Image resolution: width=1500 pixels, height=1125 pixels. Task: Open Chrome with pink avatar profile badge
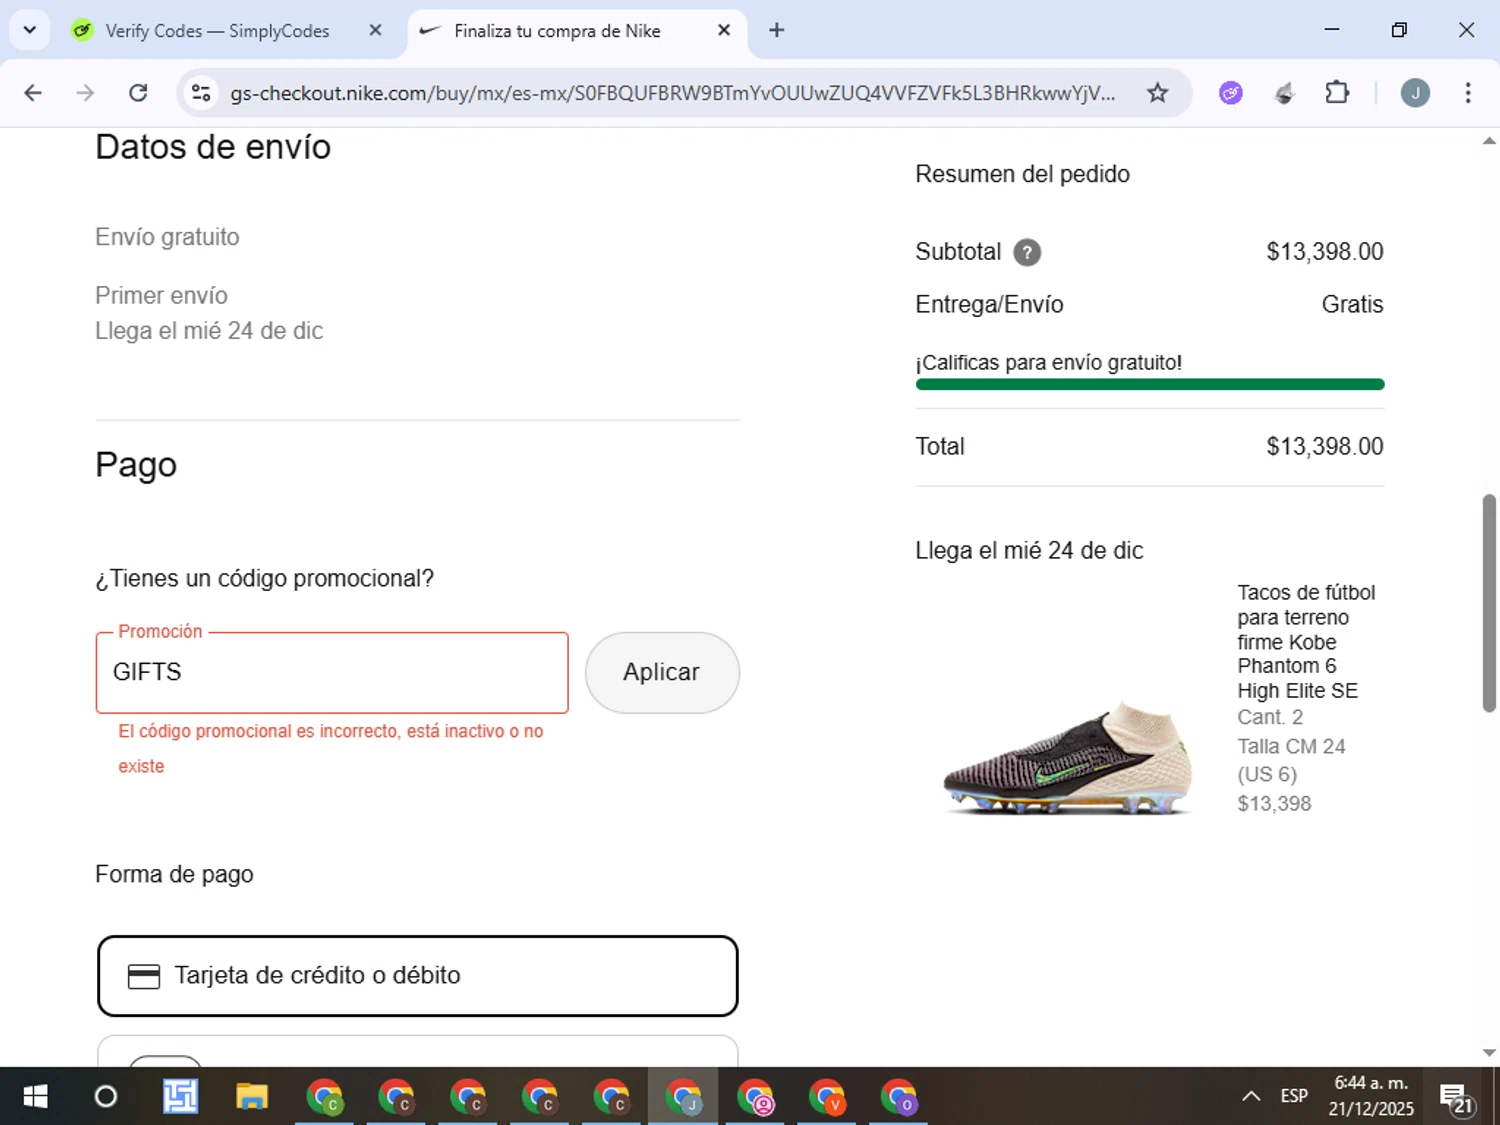point(756,1097)
